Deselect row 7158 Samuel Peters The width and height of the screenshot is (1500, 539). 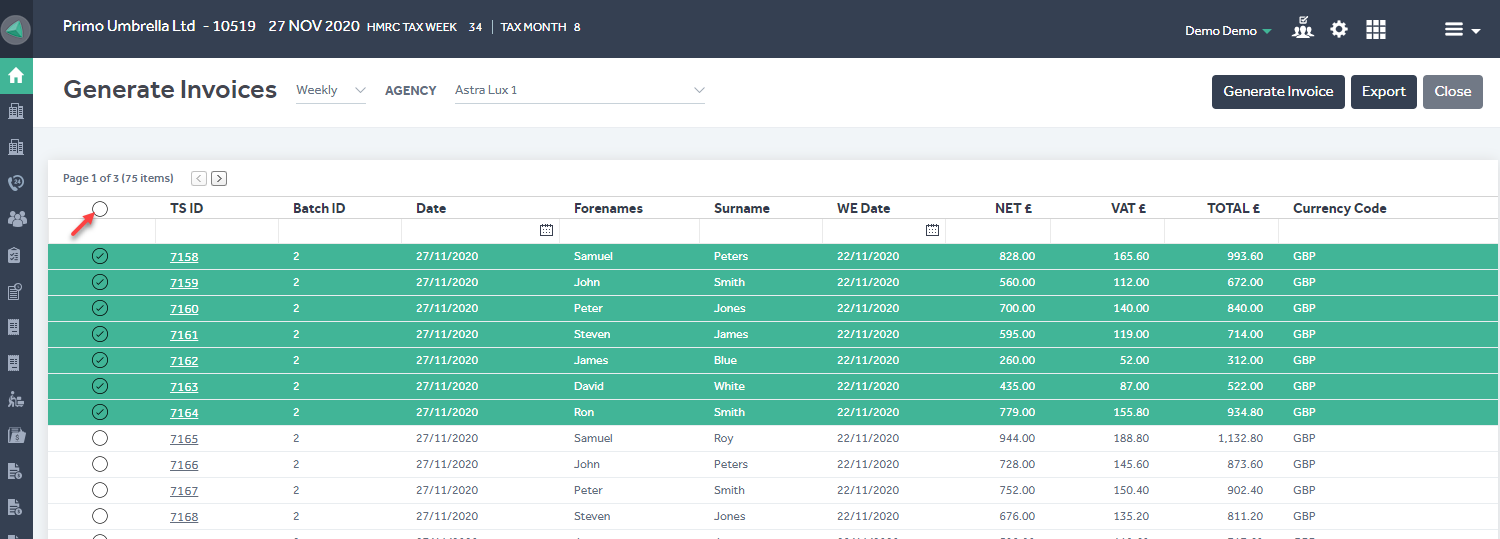(100, 256)
